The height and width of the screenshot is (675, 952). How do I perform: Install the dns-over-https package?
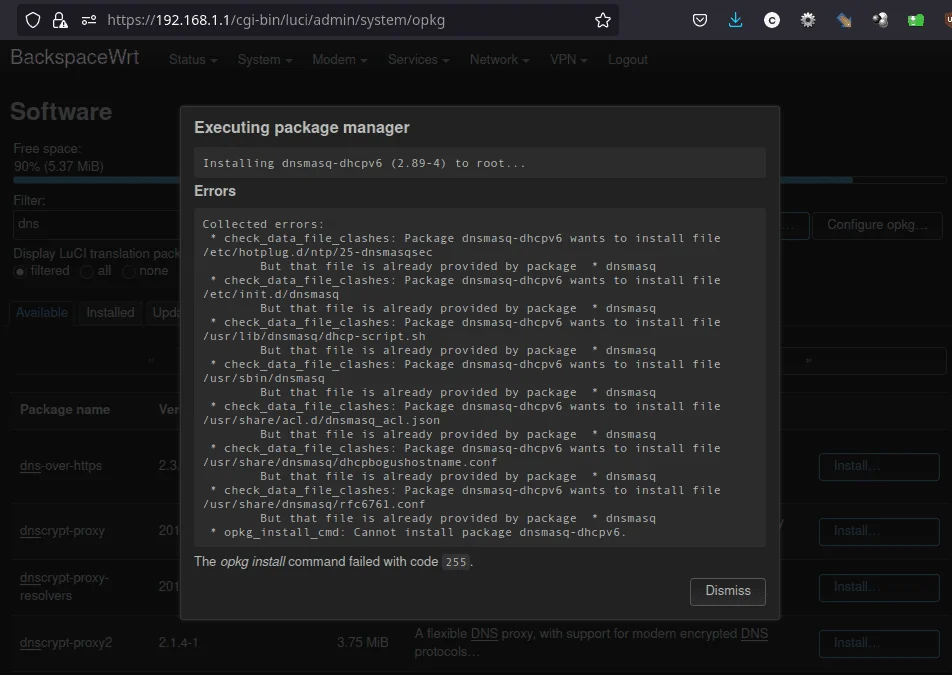click(x=879, y=466)
